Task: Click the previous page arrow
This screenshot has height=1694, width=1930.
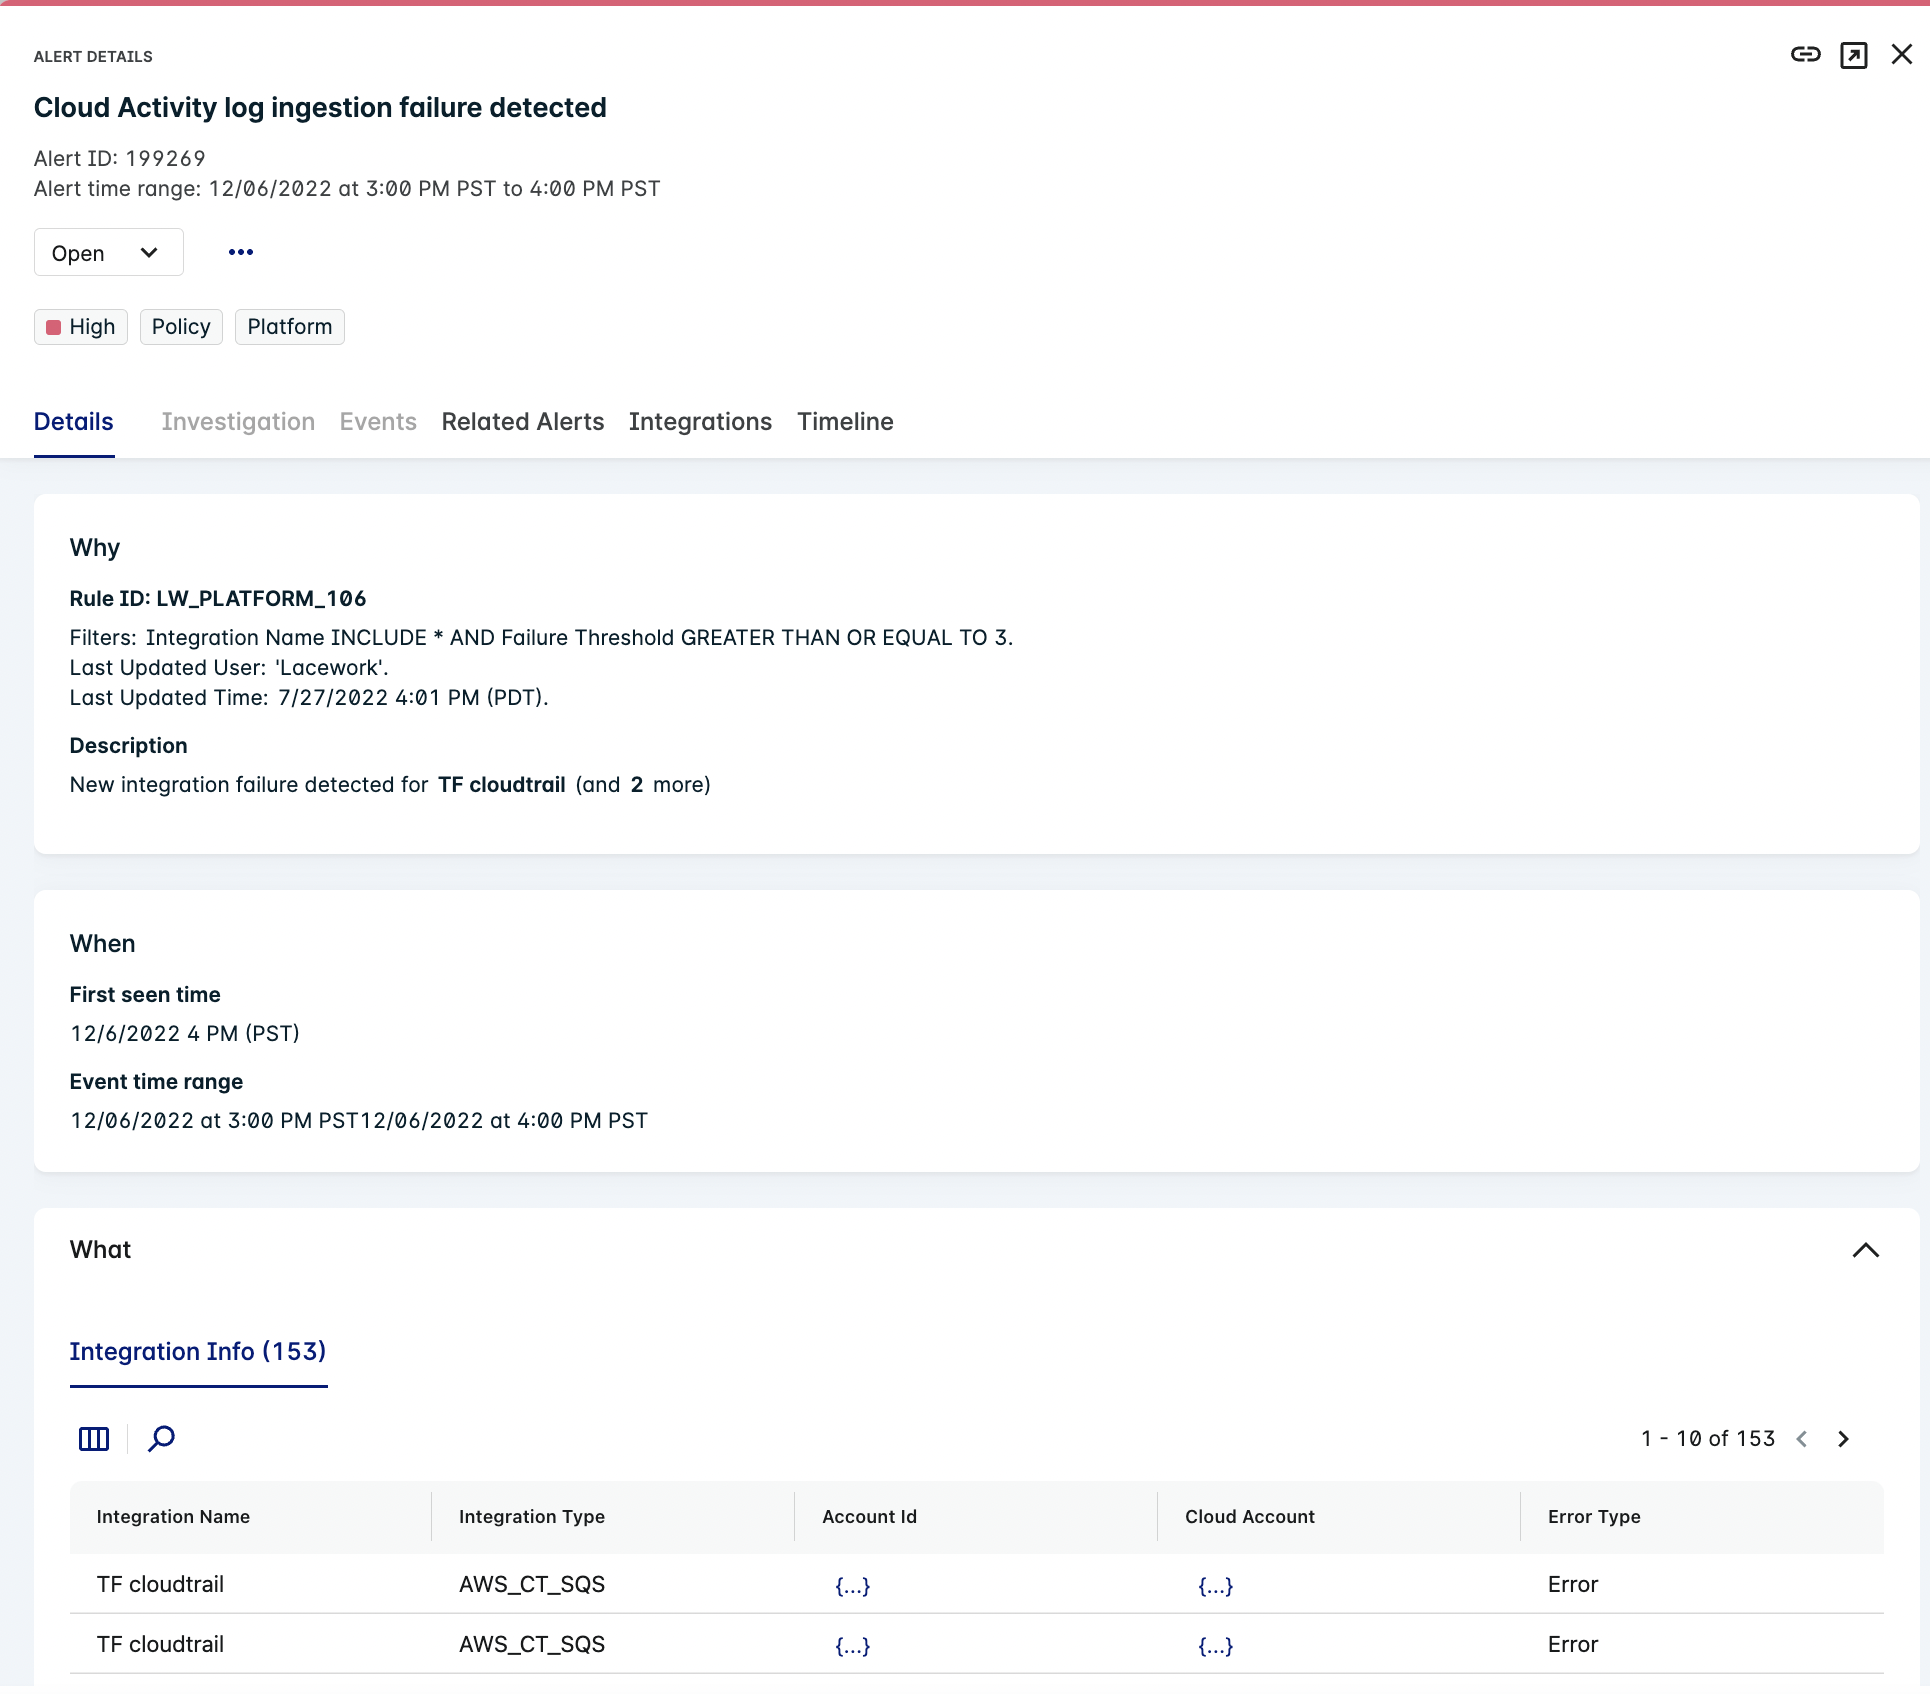Action: [x=1803, y=1439]
